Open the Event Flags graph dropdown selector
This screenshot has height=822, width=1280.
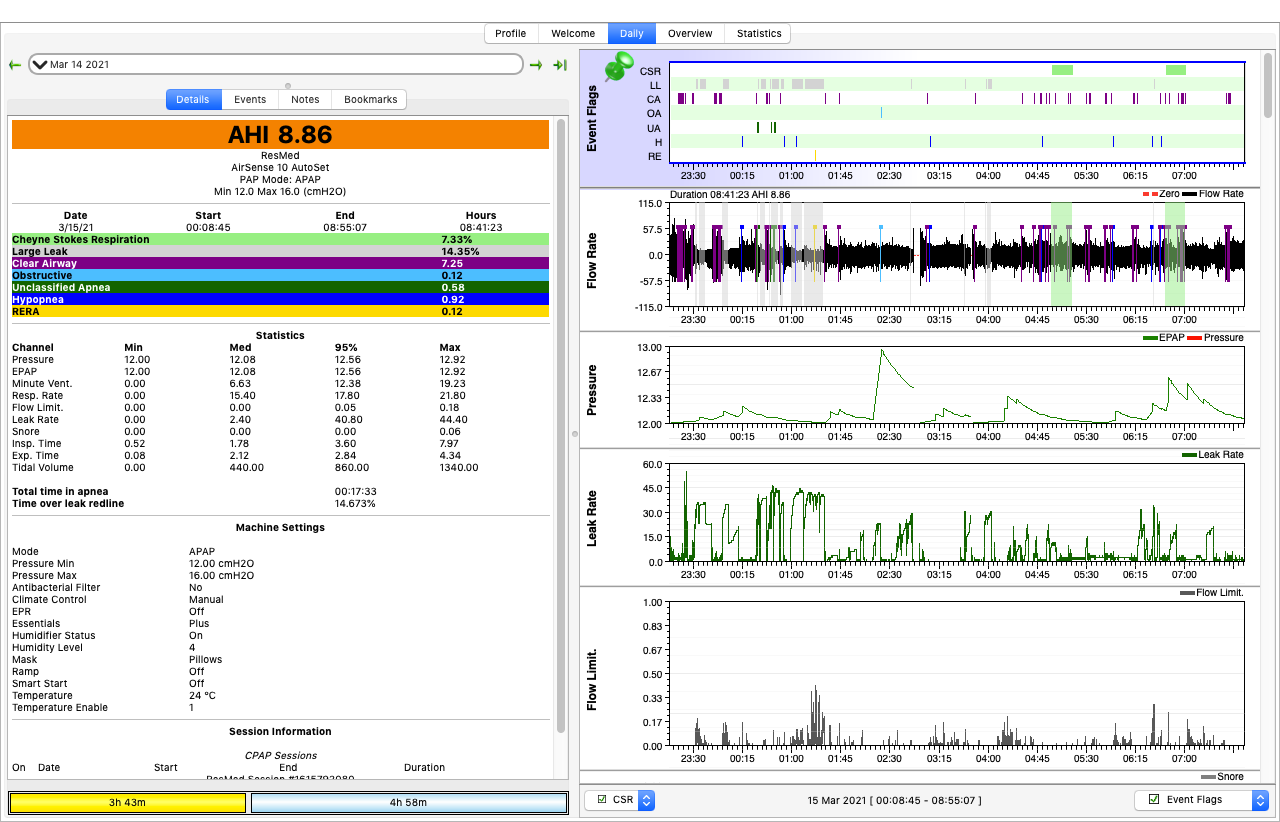pos(1260,800)
